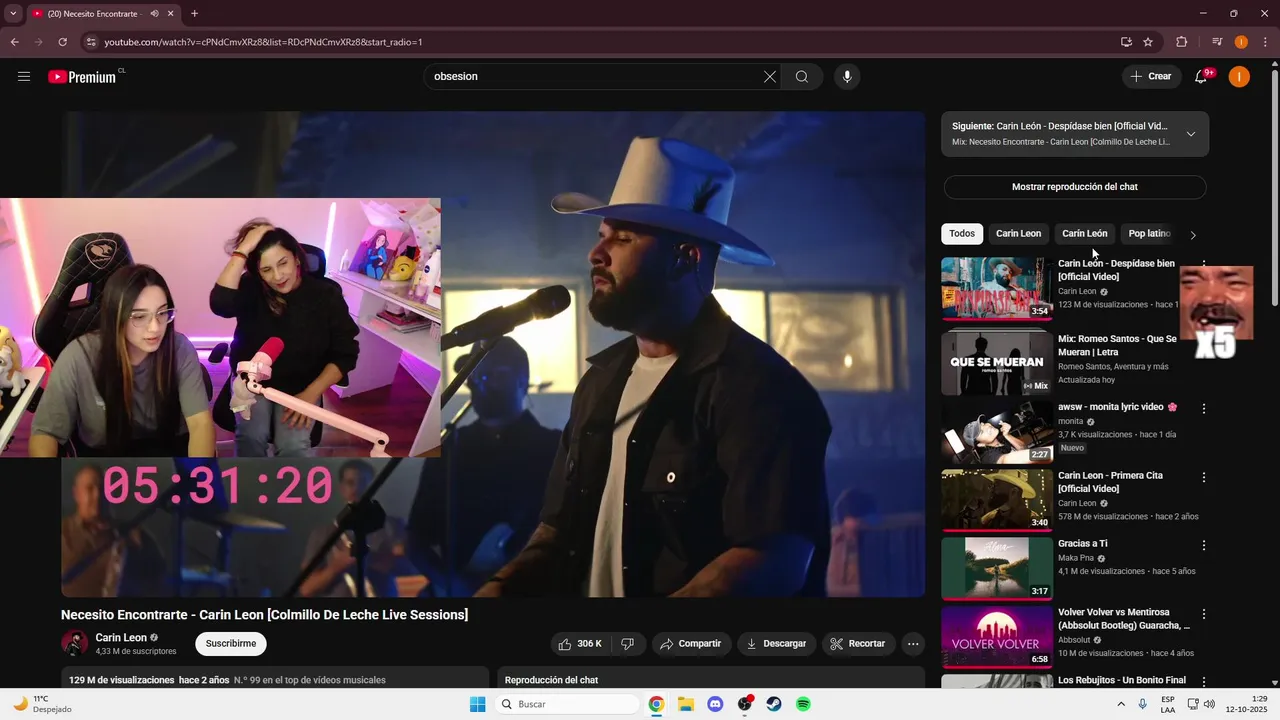
Task: Mute the tab via speaker icon
Action: coord(154,14)
